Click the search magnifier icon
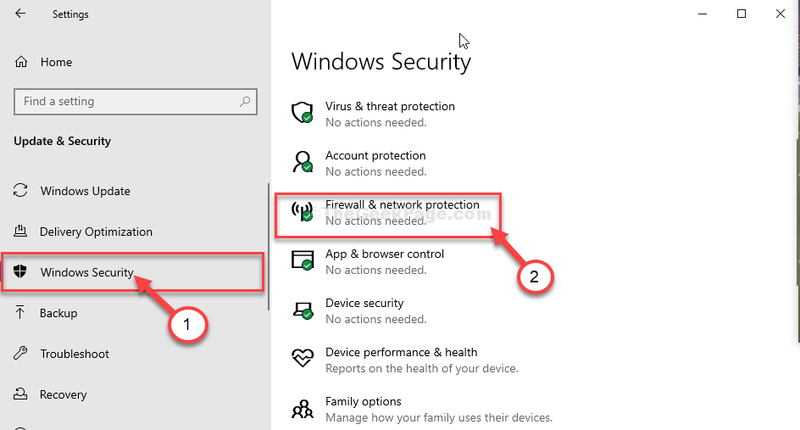The width and height of the screenshot is (800, 430). pos(245,102)
